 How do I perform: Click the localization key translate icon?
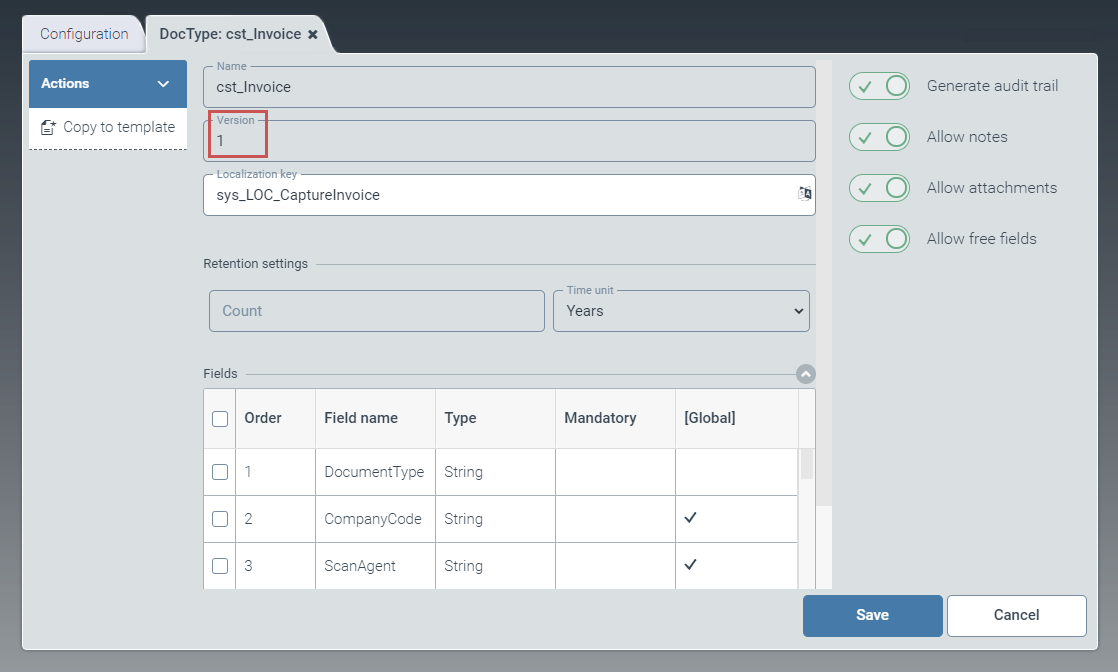[x=804, y=194]
